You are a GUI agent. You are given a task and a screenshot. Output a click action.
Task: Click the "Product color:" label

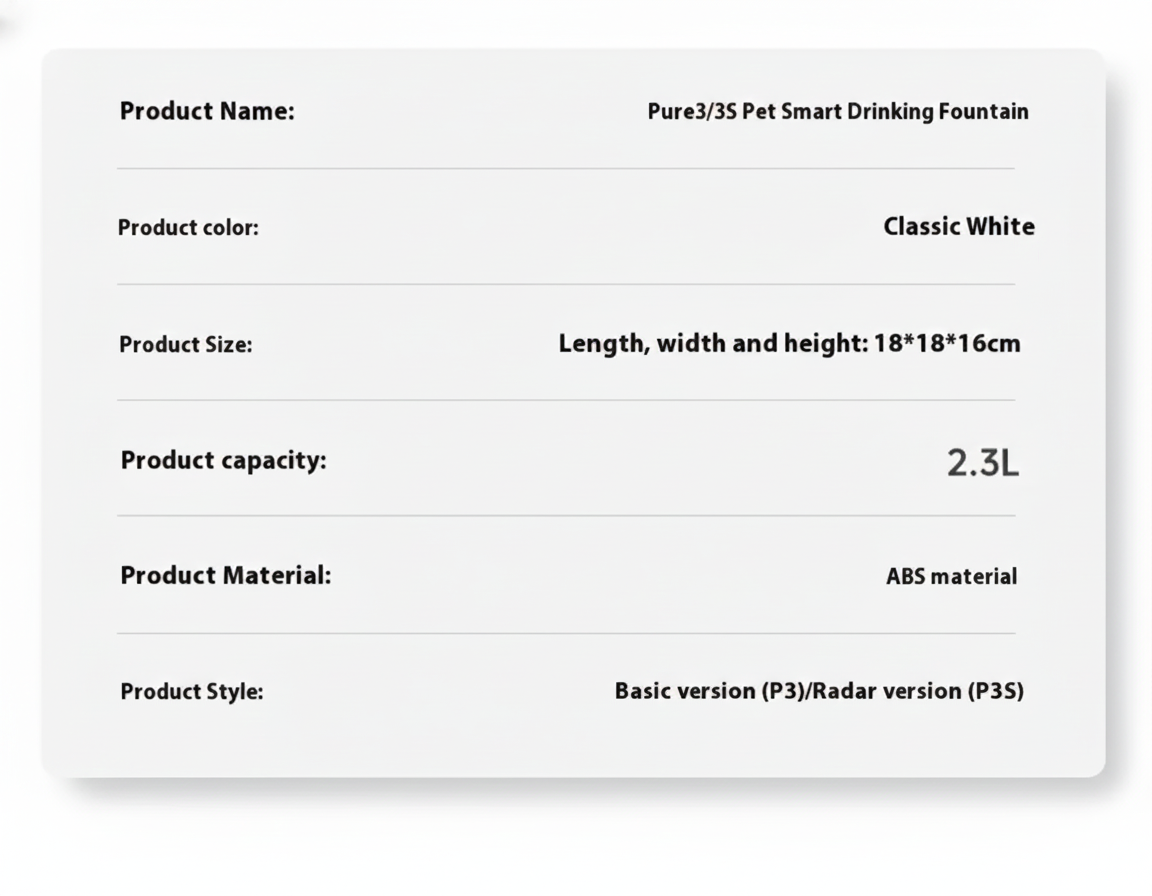click(x=188, y=228)
